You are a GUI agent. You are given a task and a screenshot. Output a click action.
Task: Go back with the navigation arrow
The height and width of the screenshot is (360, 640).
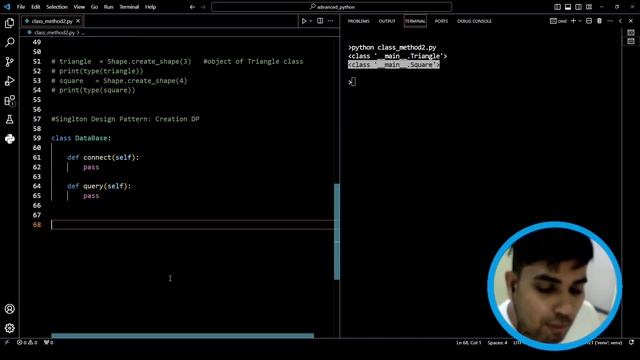click(192, 7)
